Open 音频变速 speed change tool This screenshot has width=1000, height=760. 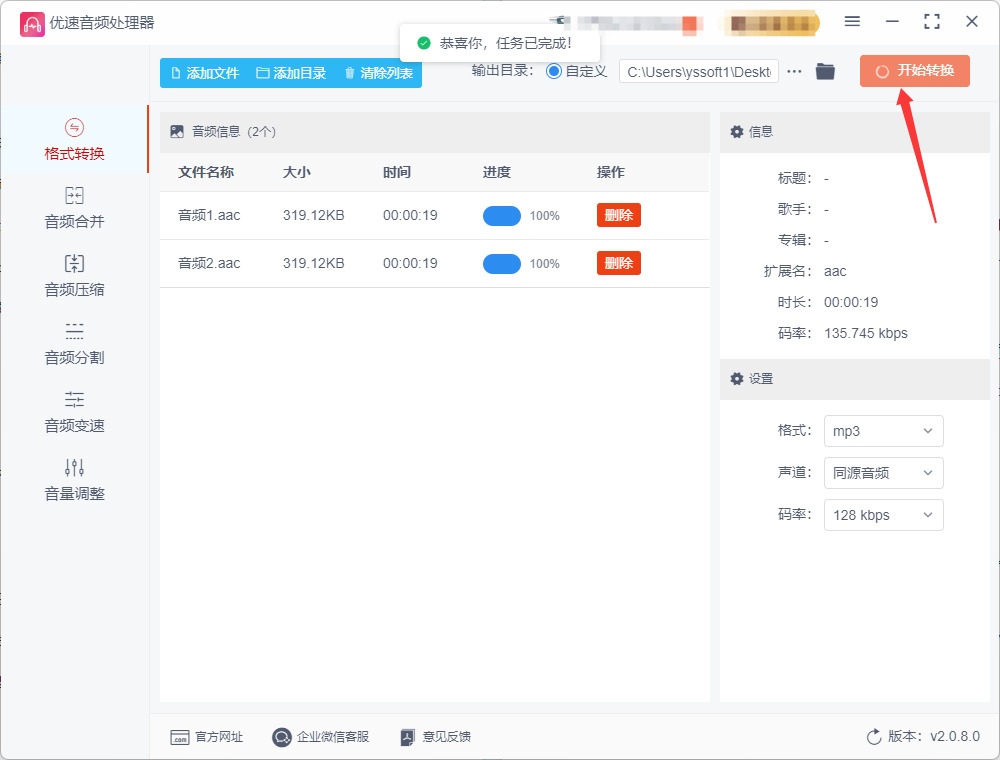(74, 412)
